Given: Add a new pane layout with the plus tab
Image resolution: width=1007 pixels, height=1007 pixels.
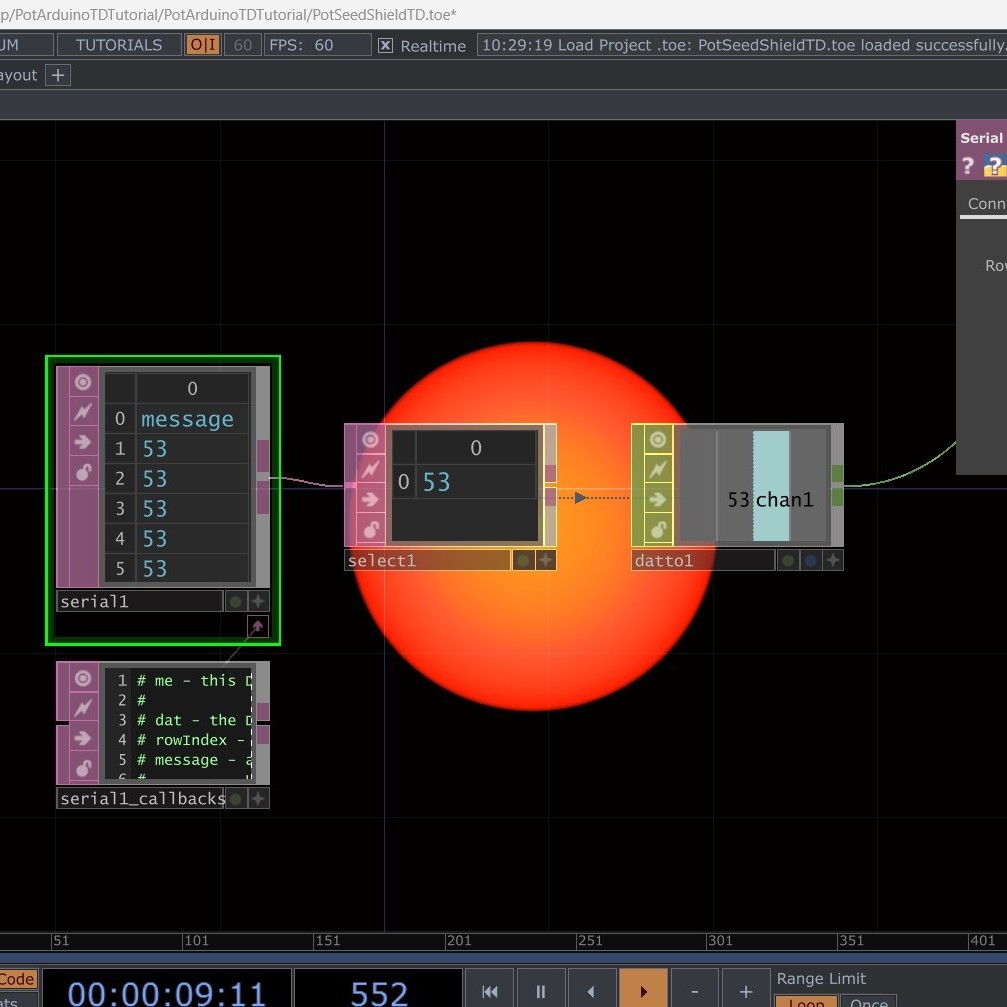Looking at the screenshot, I should click(57, 75).
